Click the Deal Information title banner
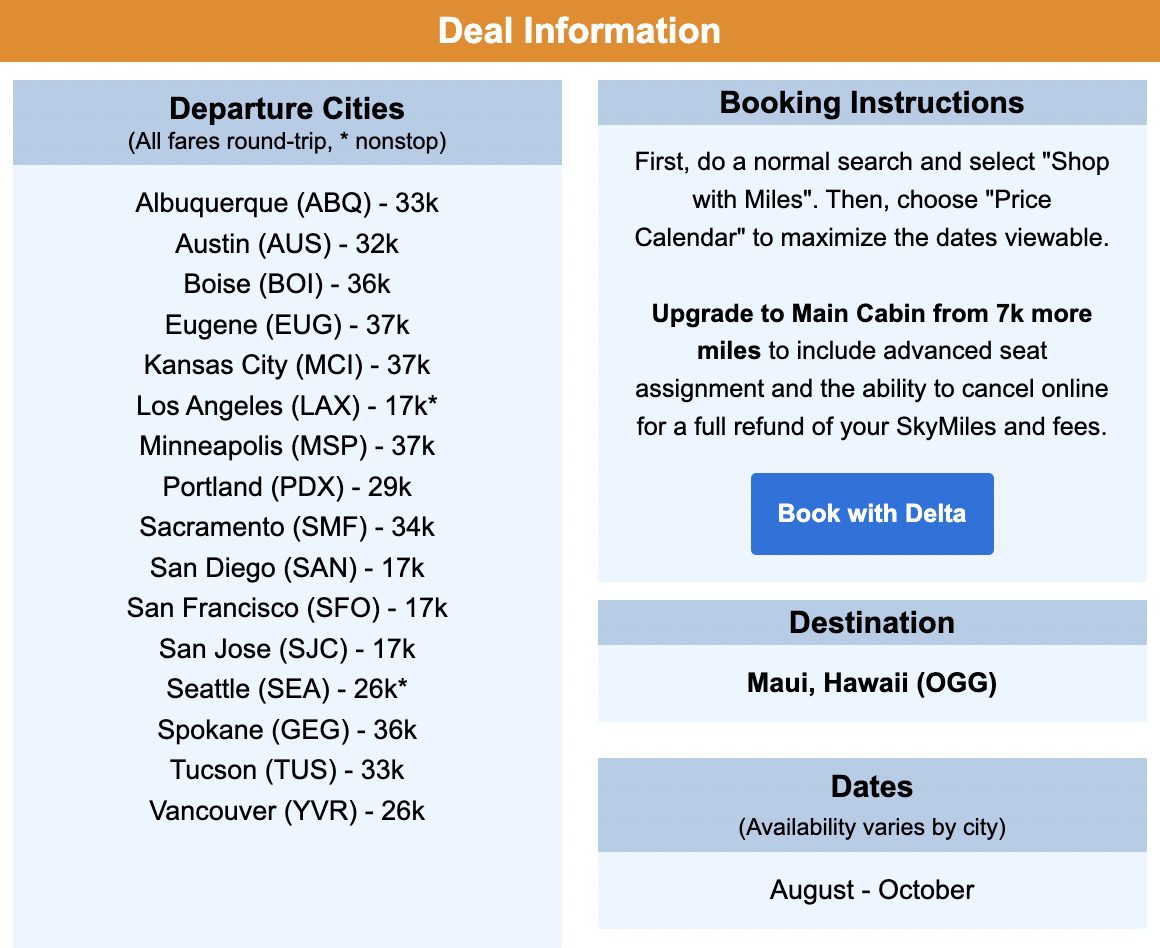 click(580, 30)
